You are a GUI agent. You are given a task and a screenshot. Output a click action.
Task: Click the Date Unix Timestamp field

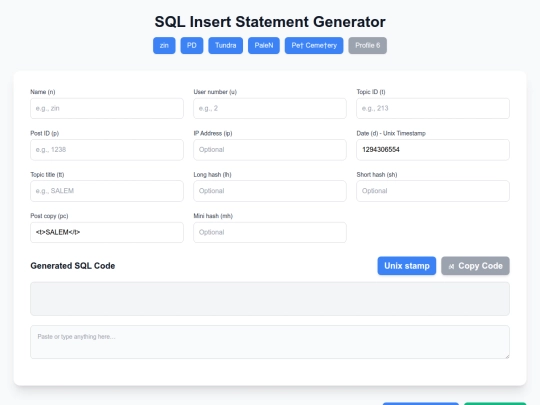433,150
